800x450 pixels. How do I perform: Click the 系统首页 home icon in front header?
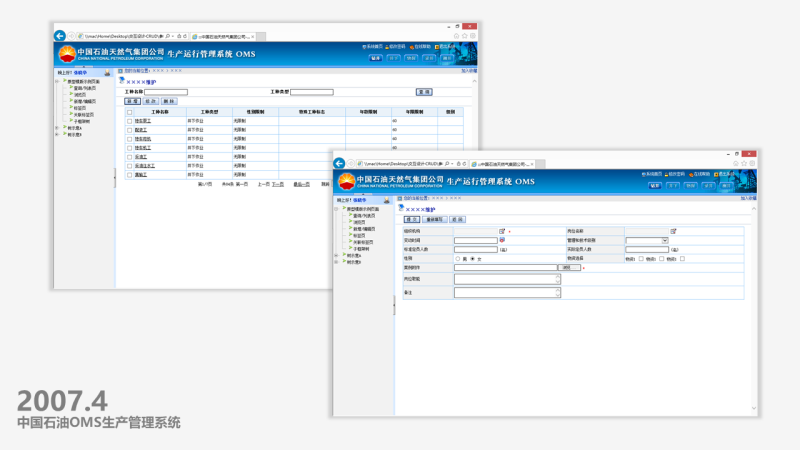[x=643, y=174]
